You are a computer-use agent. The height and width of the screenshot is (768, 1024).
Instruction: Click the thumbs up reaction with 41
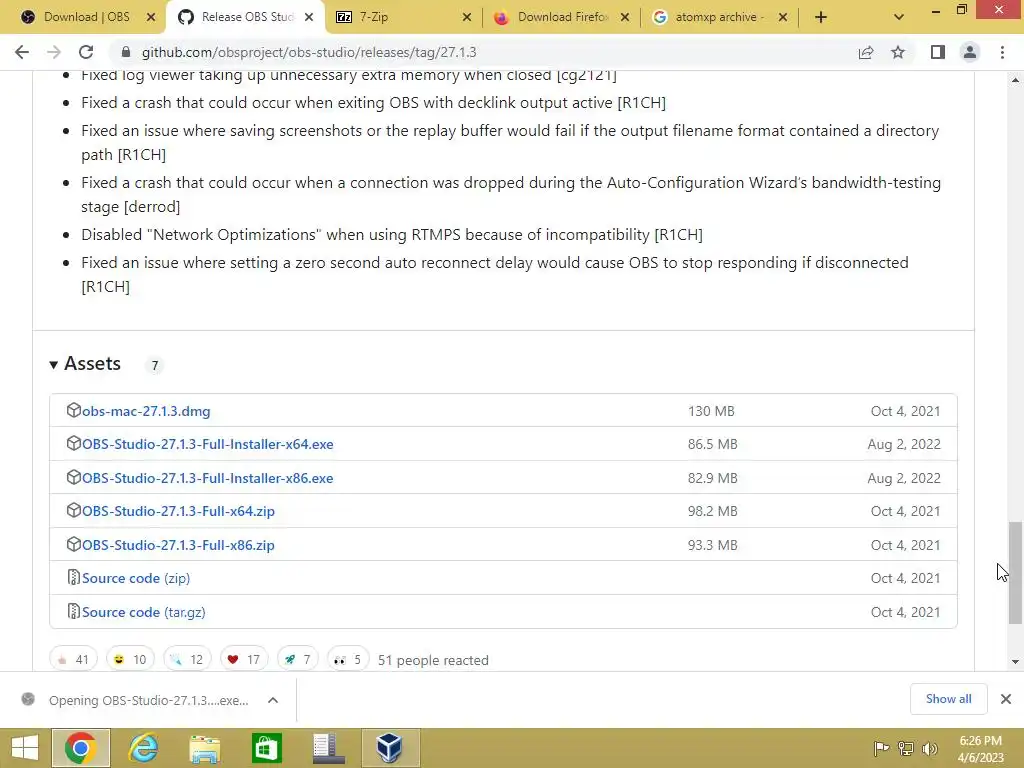point(73,660)
